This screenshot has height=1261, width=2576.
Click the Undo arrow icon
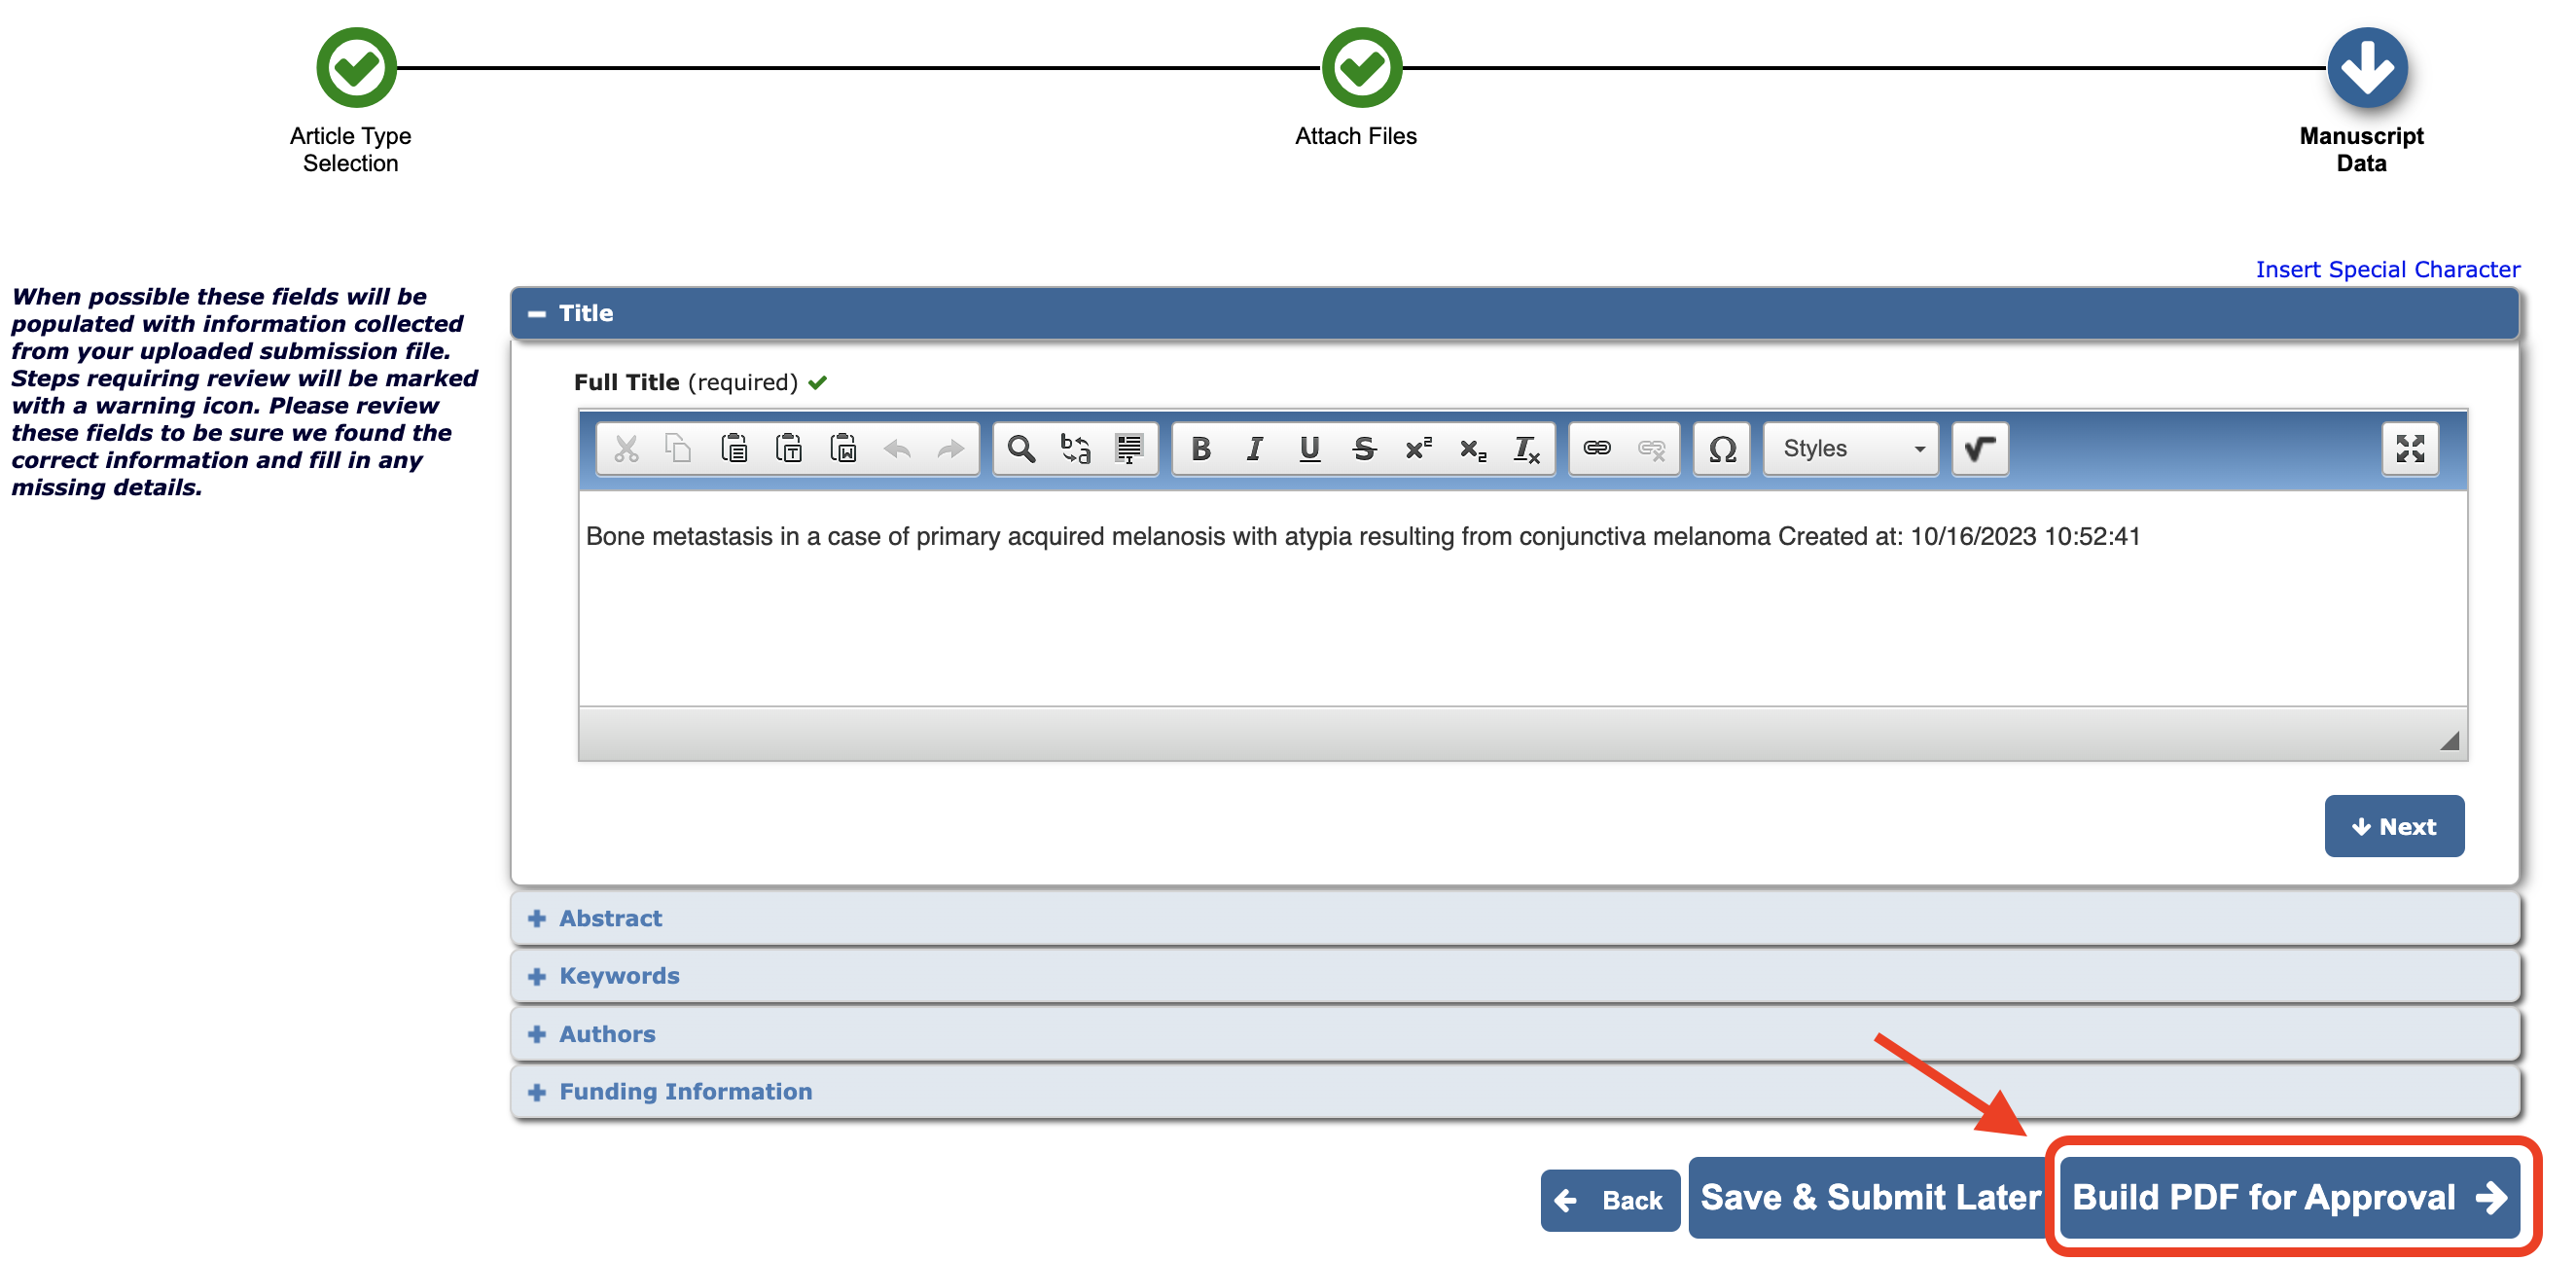pos(897,449)
